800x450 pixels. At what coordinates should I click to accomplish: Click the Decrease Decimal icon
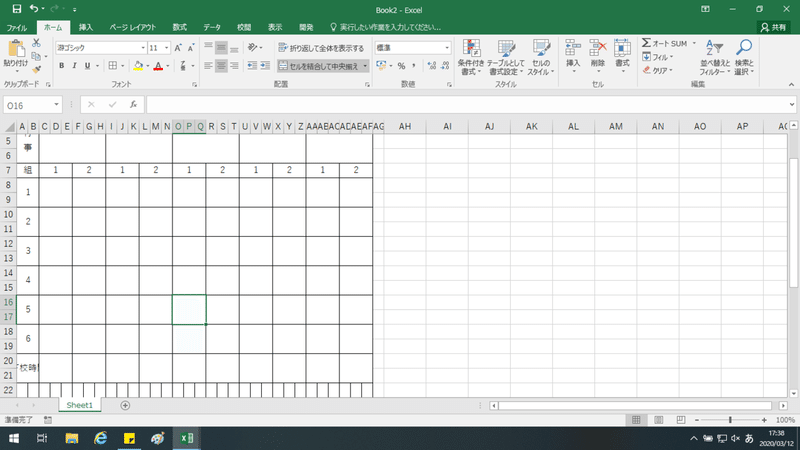click(x=445, y=66)
